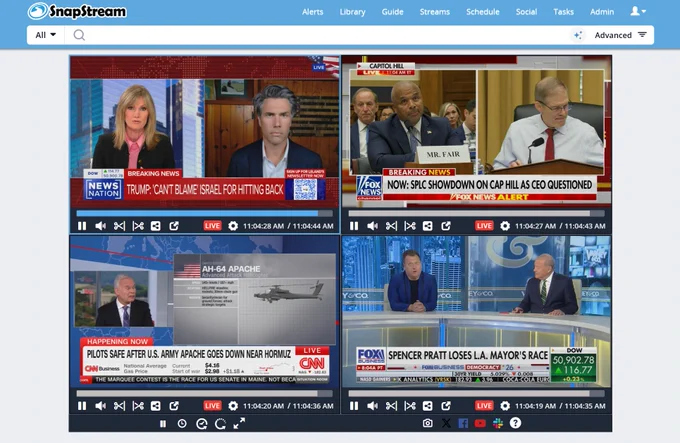Go to the Streams page
Viewport: 680px width, 443px height.
click(x=435, y=12)
